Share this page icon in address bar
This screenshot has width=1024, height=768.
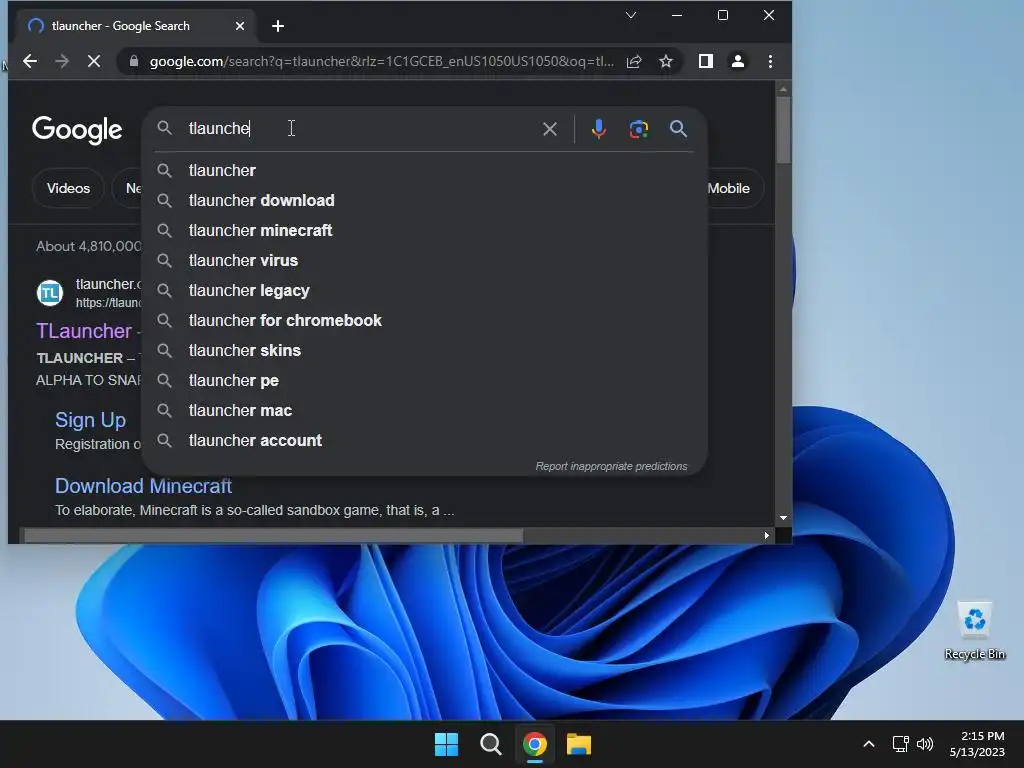pyautogui.click(x=633, y=61)
